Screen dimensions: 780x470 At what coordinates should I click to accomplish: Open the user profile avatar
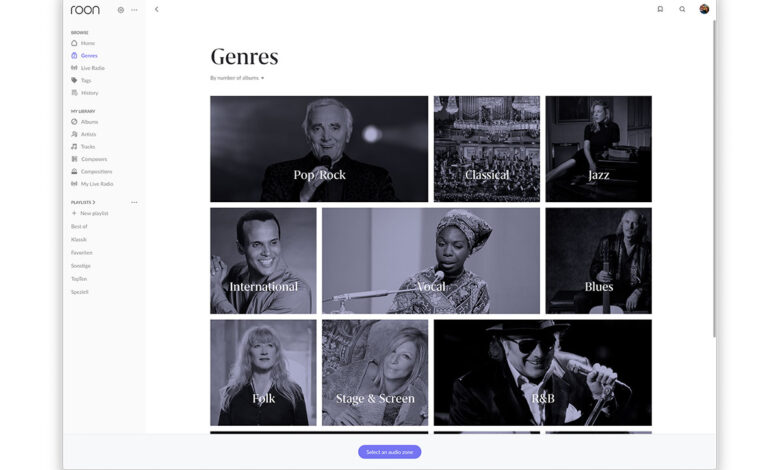[704, 9]
